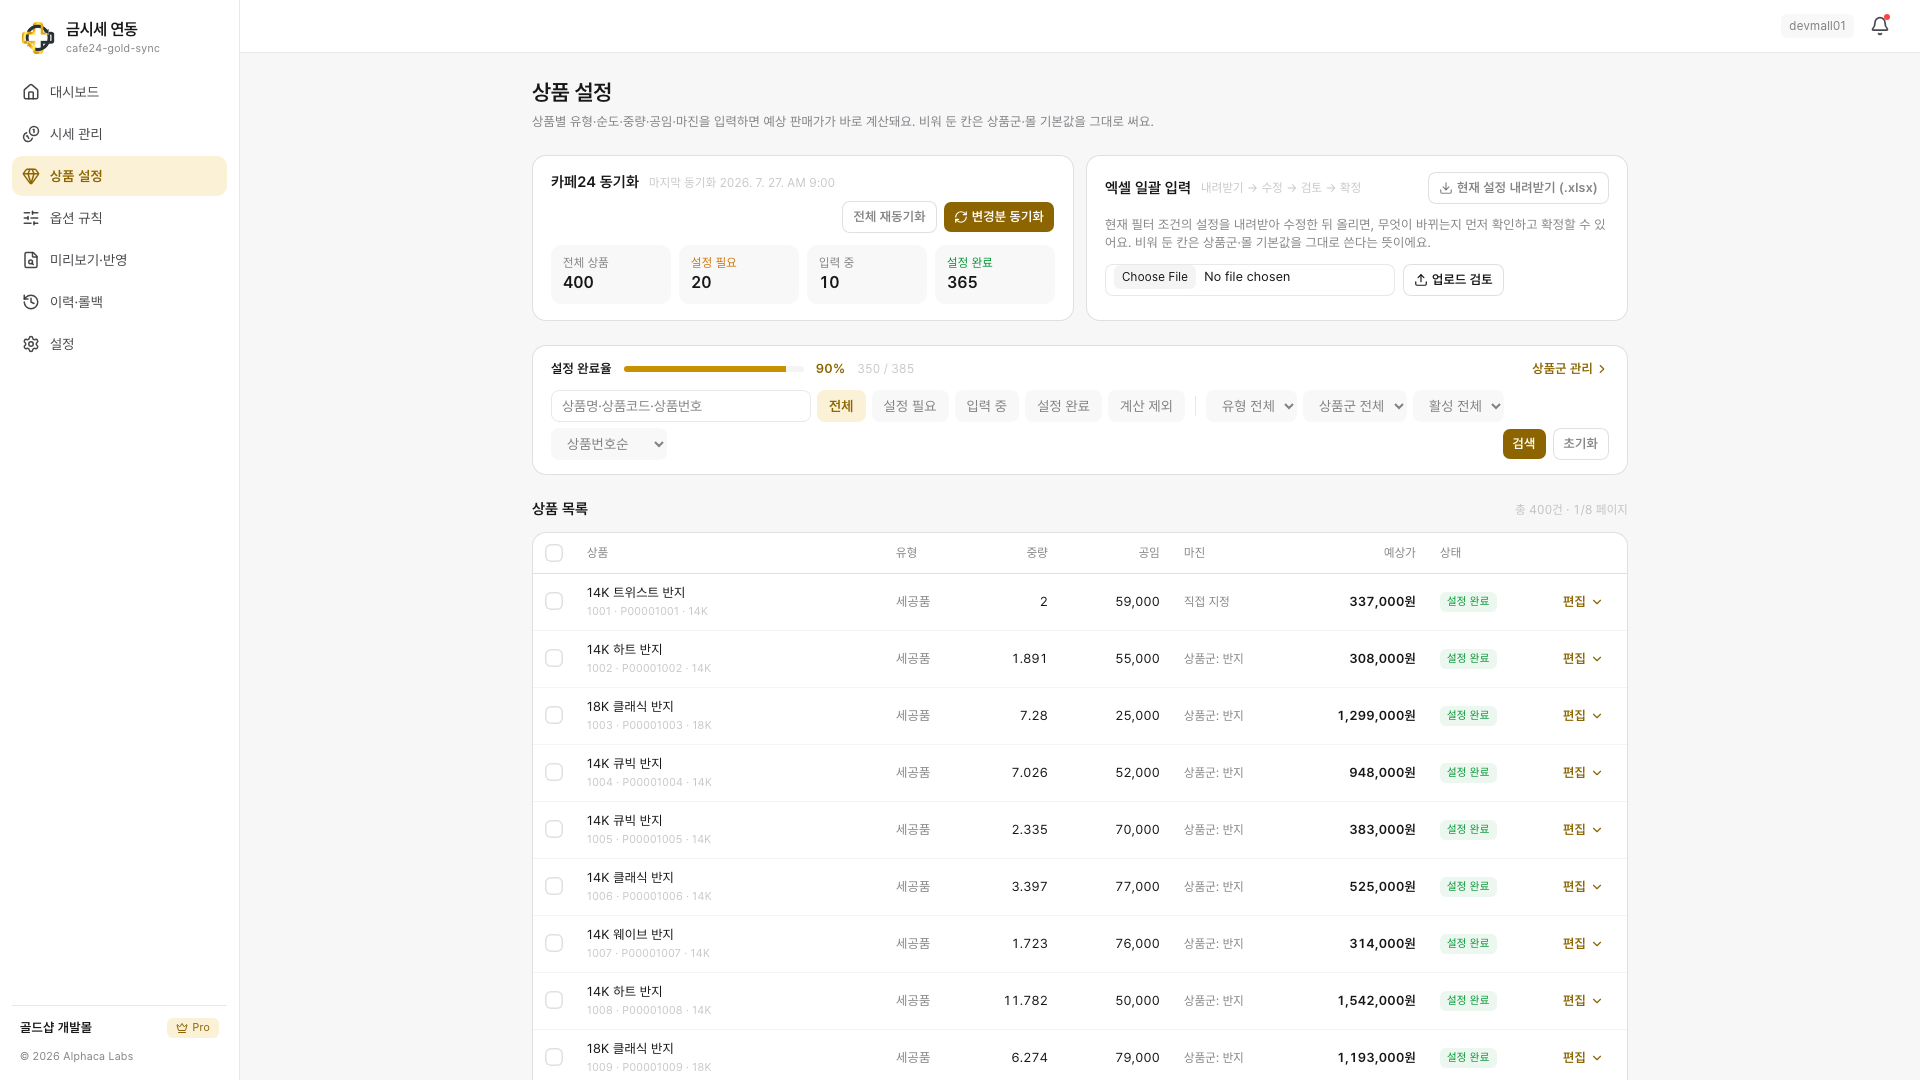
Task: Expand 편집 for product 1008
Action: pyautogui.click(x=1582, y=1001)
